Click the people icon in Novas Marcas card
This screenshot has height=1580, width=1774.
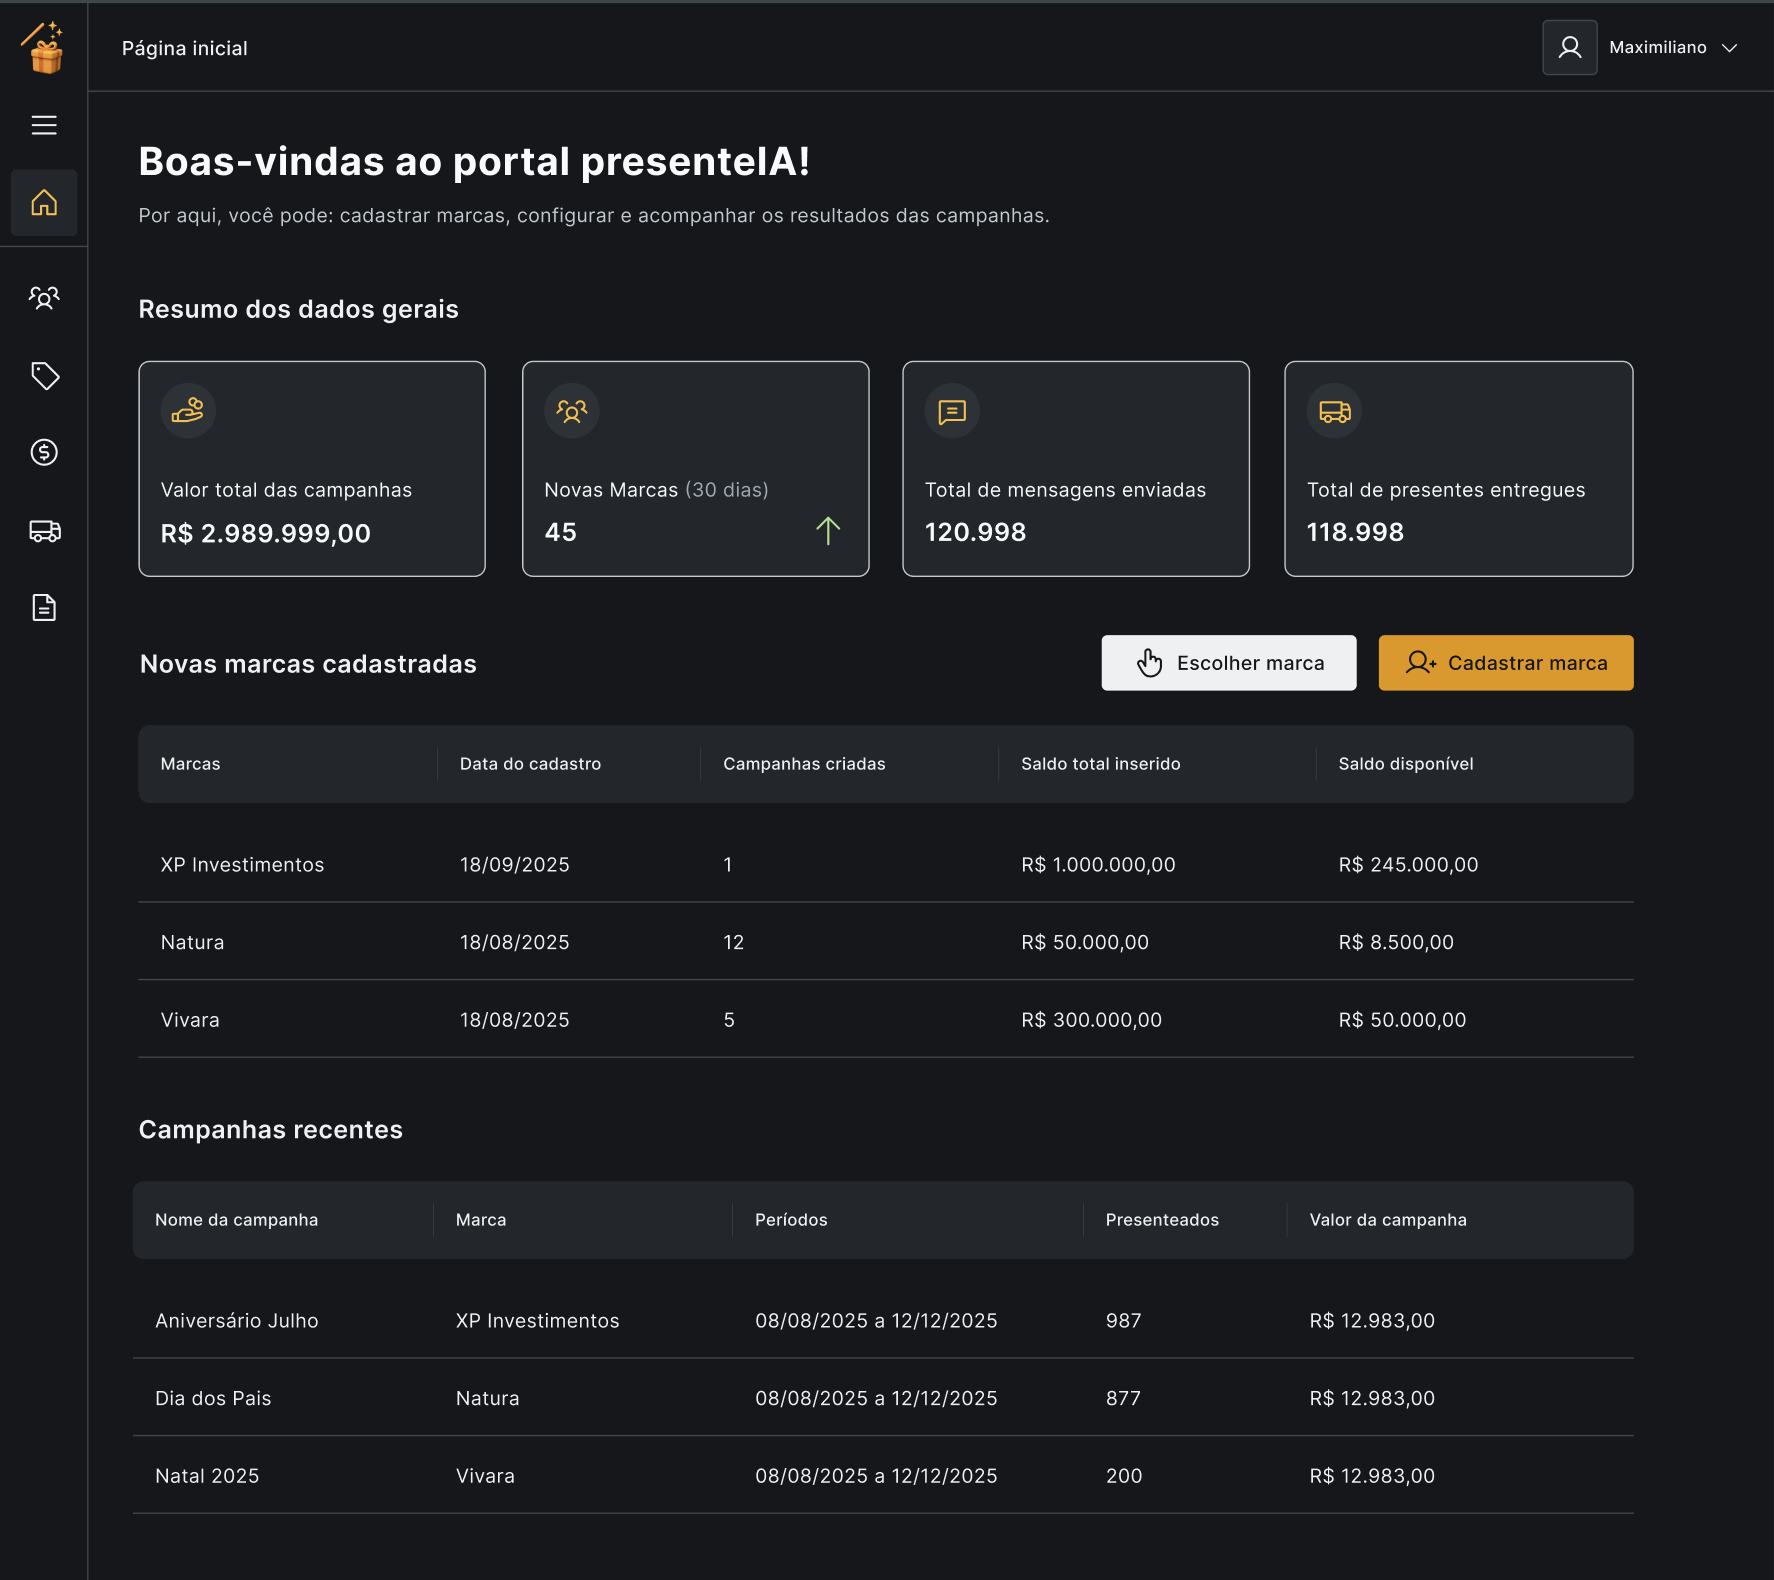pyautogui.click(x=572, y=411)
